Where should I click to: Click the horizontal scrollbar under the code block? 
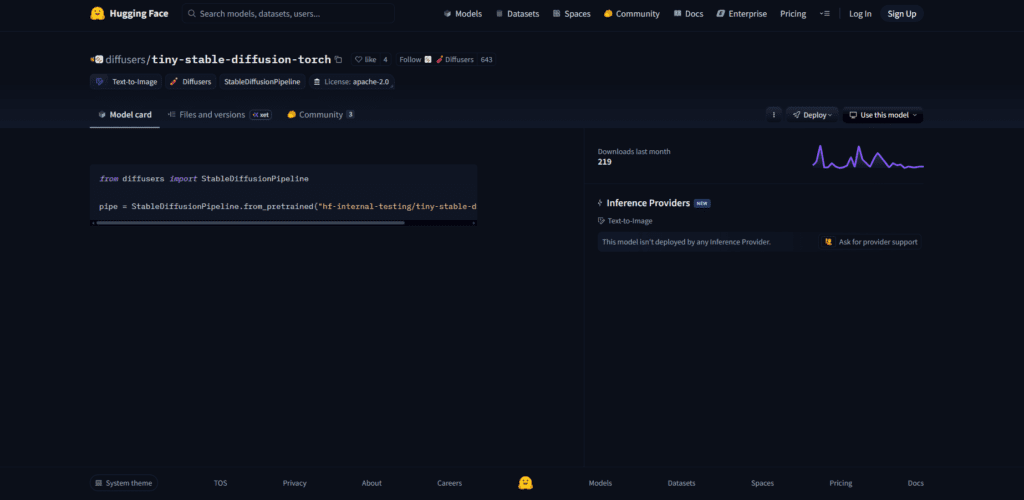pos(250,223)
